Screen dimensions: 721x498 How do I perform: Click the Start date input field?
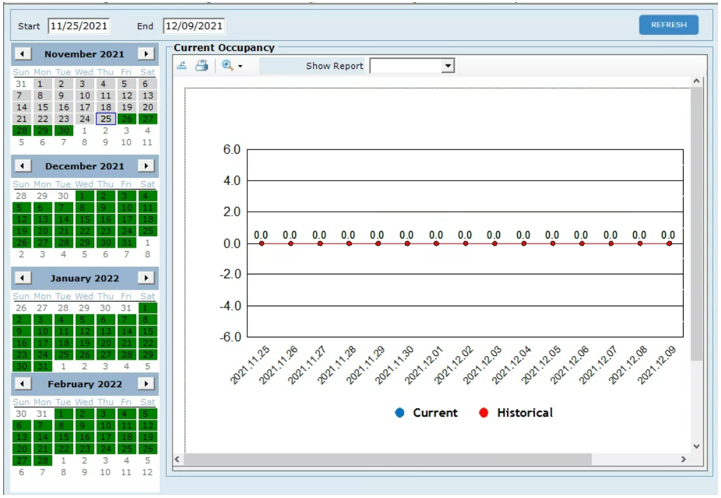[78, 26]
